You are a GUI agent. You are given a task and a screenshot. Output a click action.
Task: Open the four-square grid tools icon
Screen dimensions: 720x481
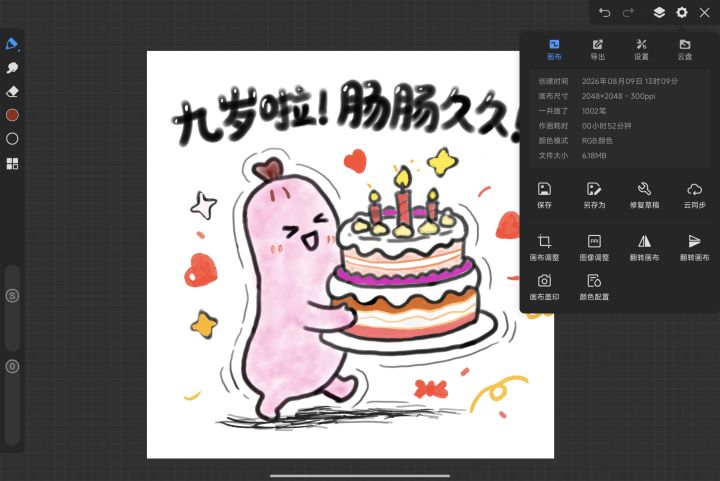tap(12, 163)
